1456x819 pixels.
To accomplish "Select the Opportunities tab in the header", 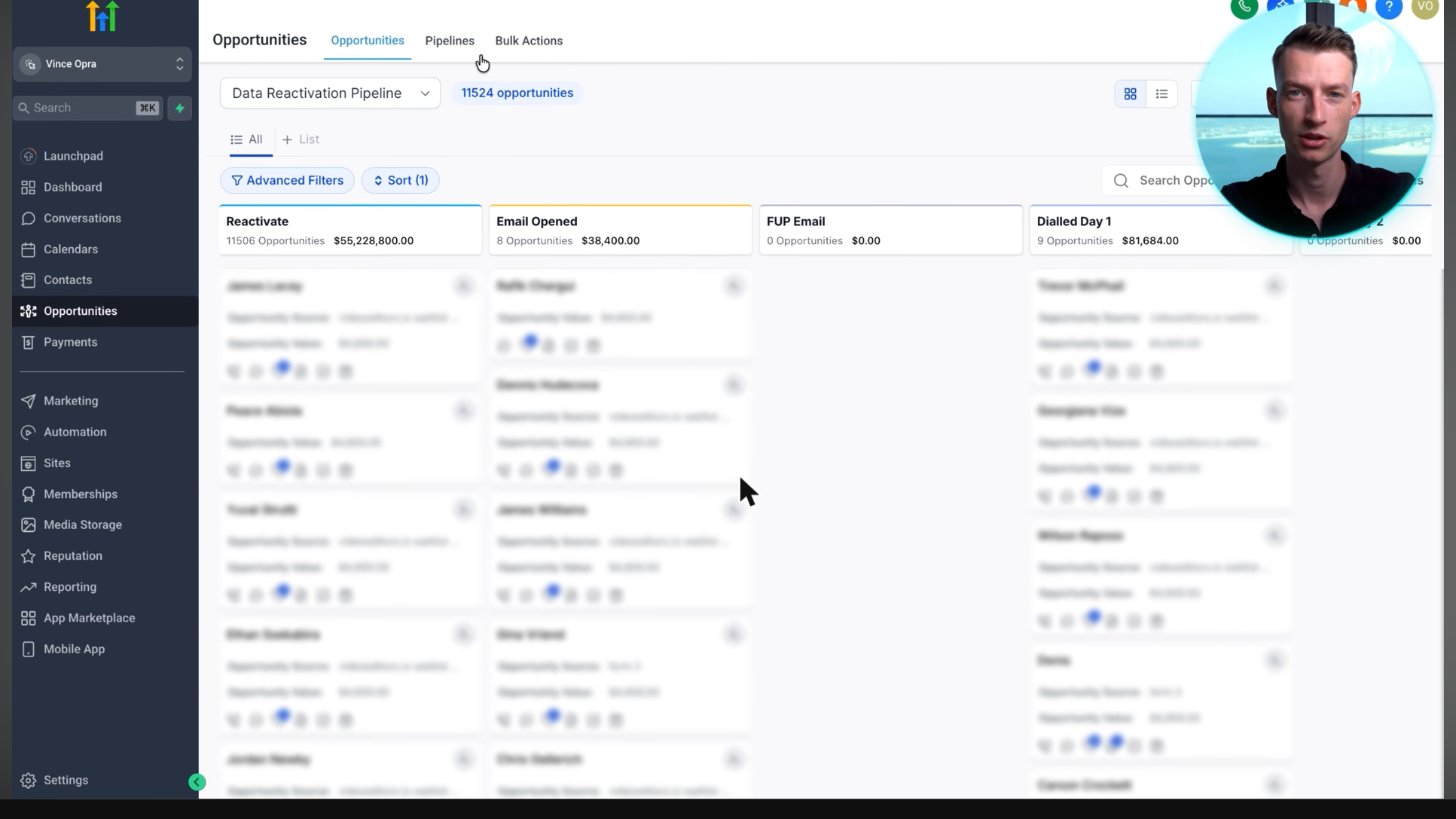I will pos(367,41).
